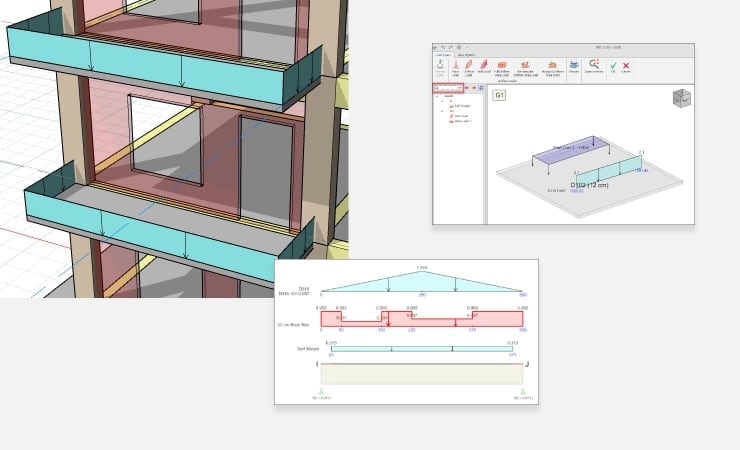Collapse the G load case tree node
This screenshot has width=740, height=450.
(442, 101)
